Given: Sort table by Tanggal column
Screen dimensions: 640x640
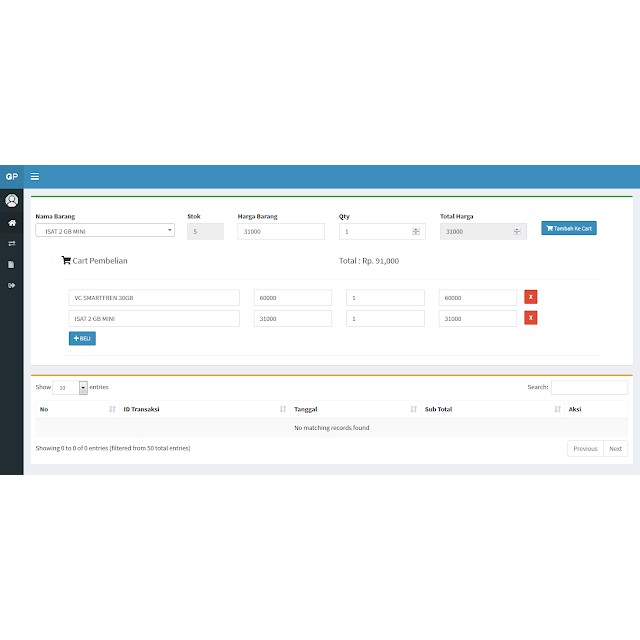Looking at the screenshot, I should [x=355, y=409].
